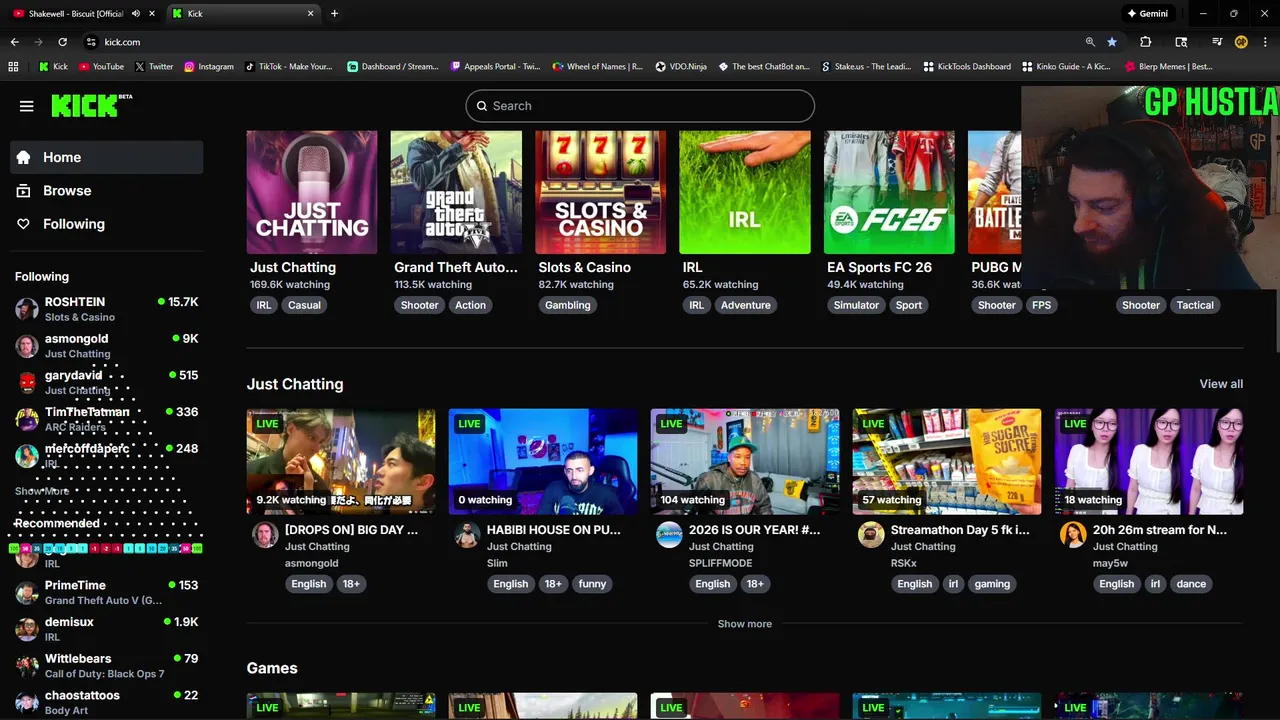Open a new browser tab
Image resolution: width=1280 pixels, height=720 pixels.
click(x=334, y=13)
